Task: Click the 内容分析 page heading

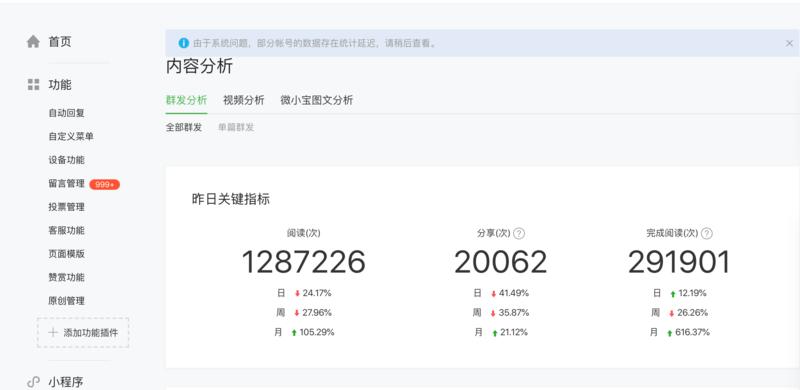Action: coord(199,66)
